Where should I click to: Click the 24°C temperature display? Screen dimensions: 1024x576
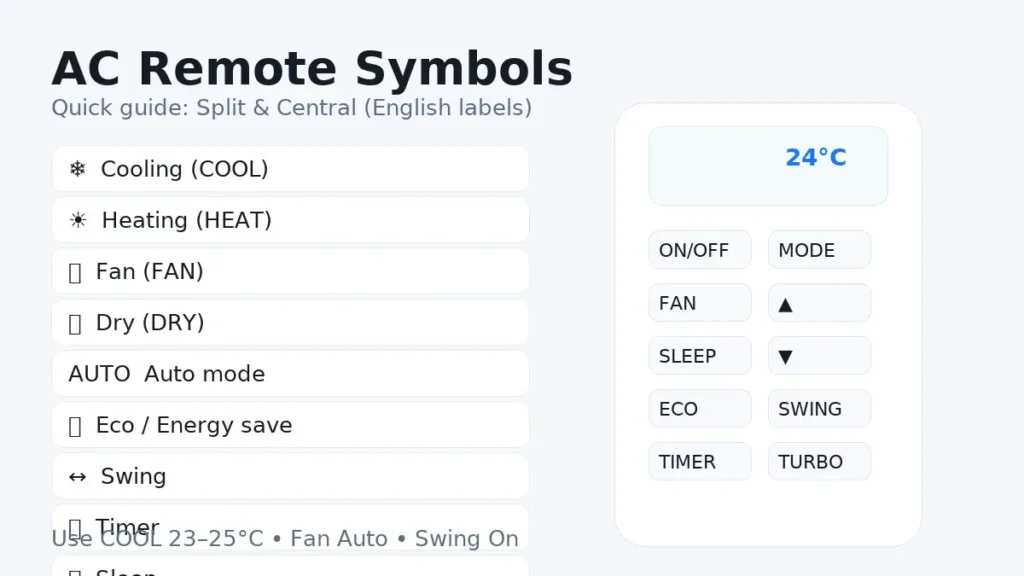coord(815,158)
